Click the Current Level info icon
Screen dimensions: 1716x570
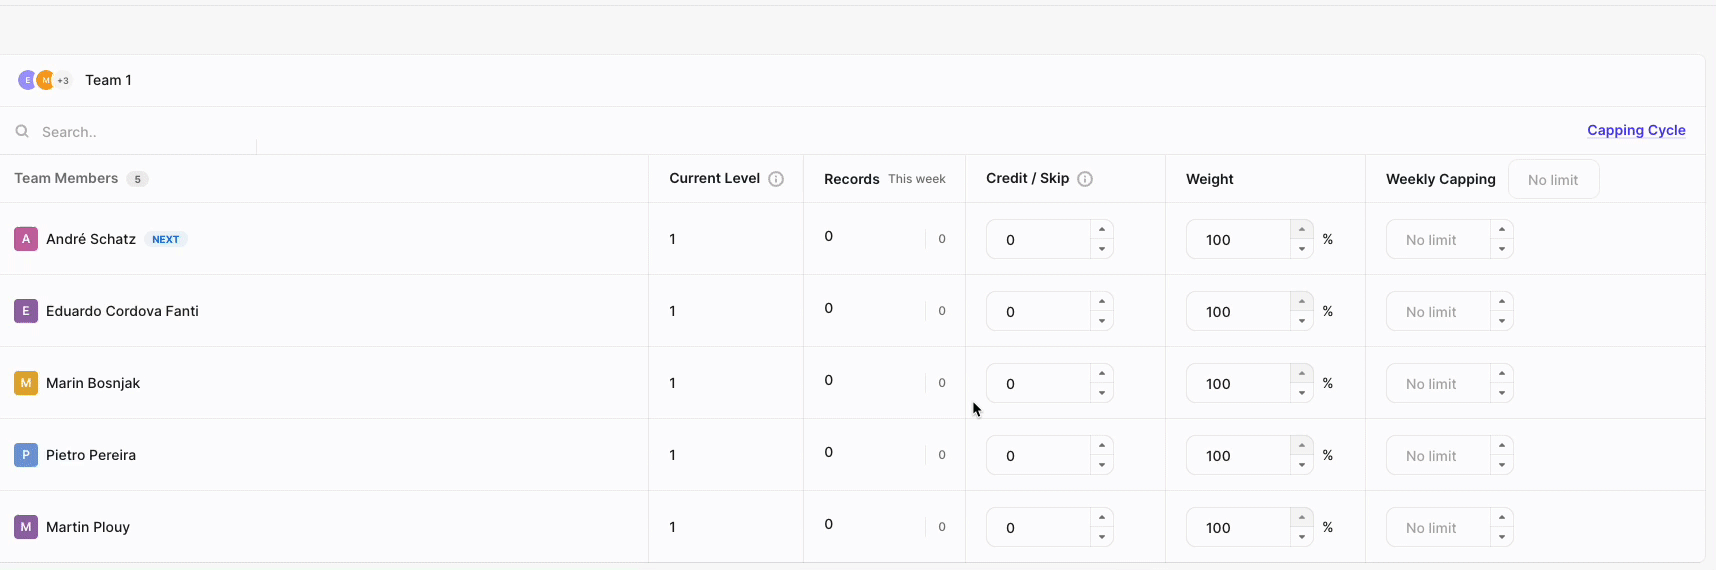tap(776, 179)
